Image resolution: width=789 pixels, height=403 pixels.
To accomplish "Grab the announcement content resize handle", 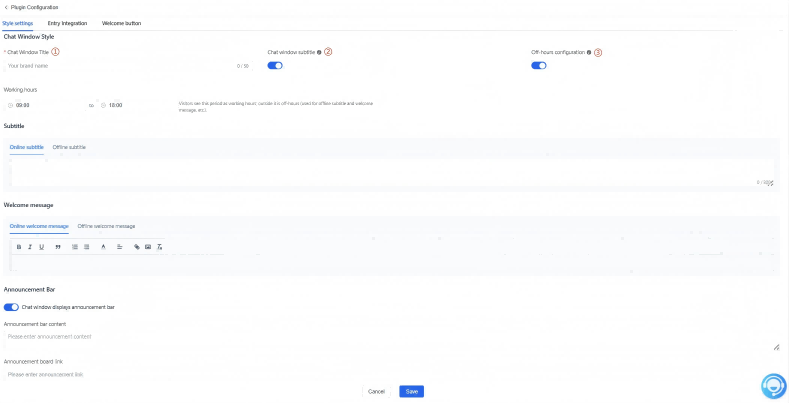I will pos(776,347).
